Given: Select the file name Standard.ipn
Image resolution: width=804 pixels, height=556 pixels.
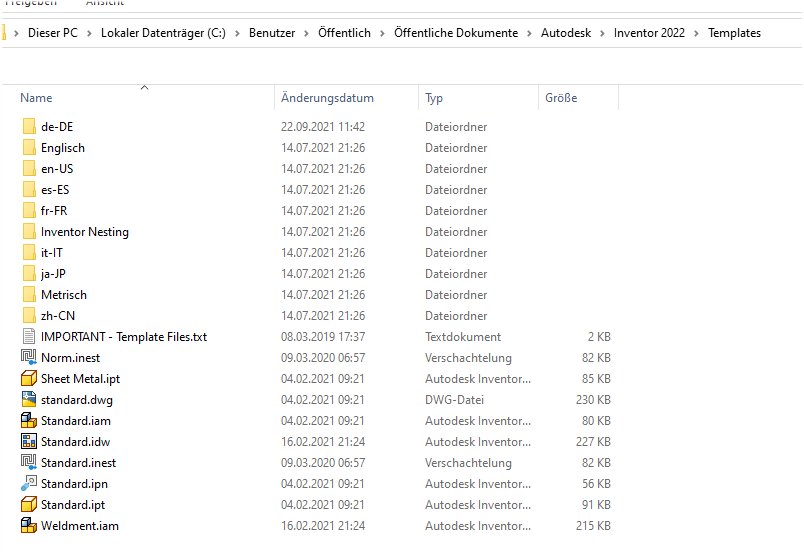Looking at the screenshot, I should (74, 484).
